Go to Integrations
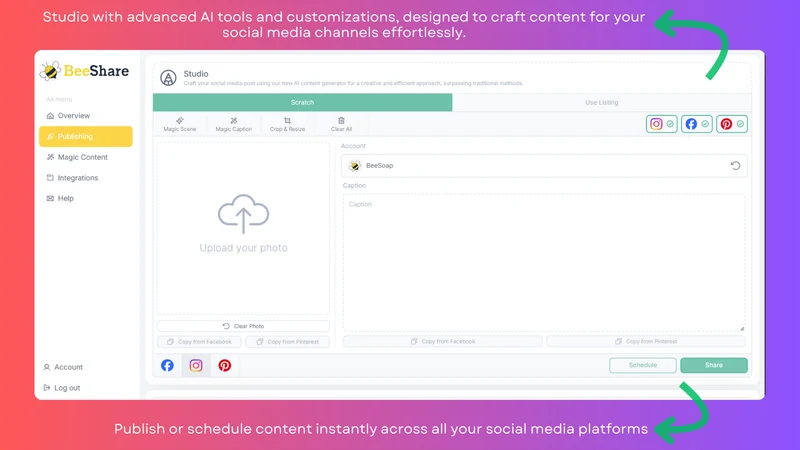The image size is (800, 450). (x=72, y=178)
